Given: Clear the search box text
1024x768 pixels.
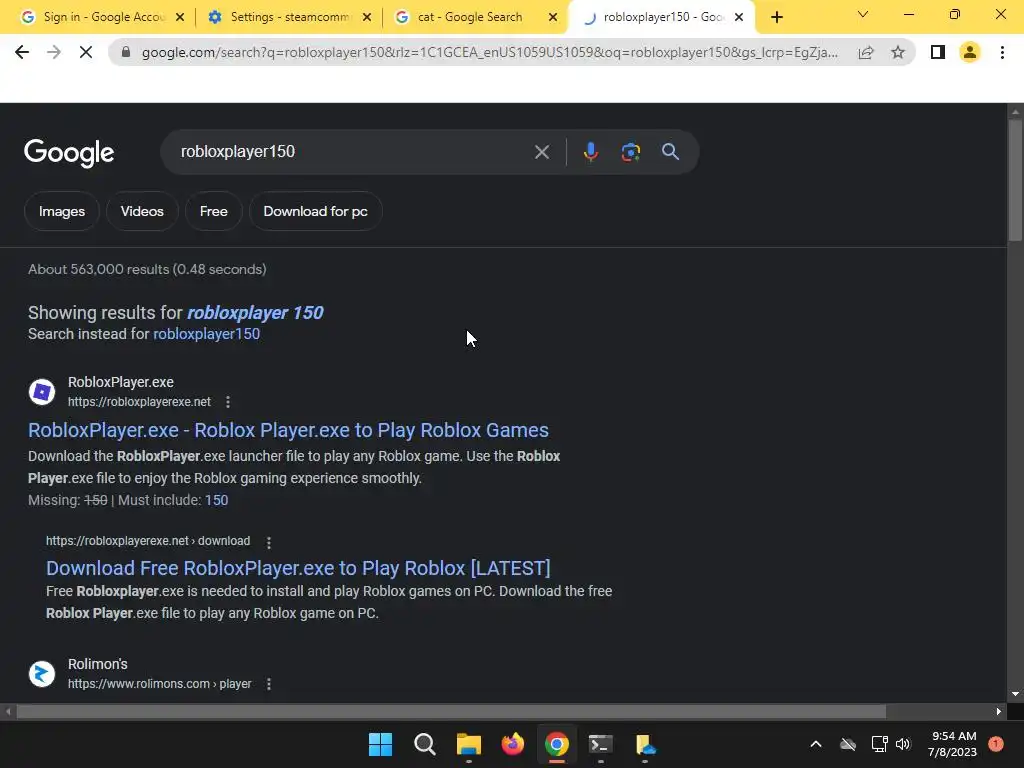Looking at the screenshot, I should click(x=541, y=152).
